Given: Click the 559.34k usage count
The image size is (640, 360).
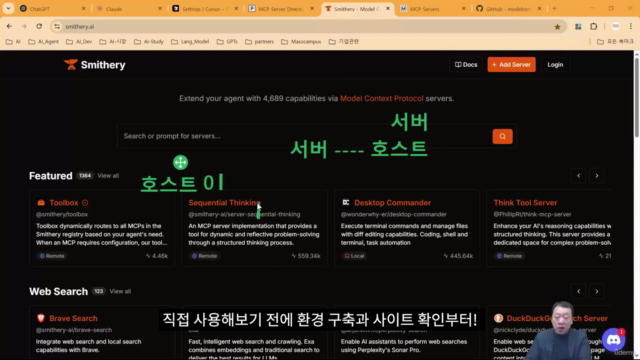Looking at the screenshot, I should (306, 256).
